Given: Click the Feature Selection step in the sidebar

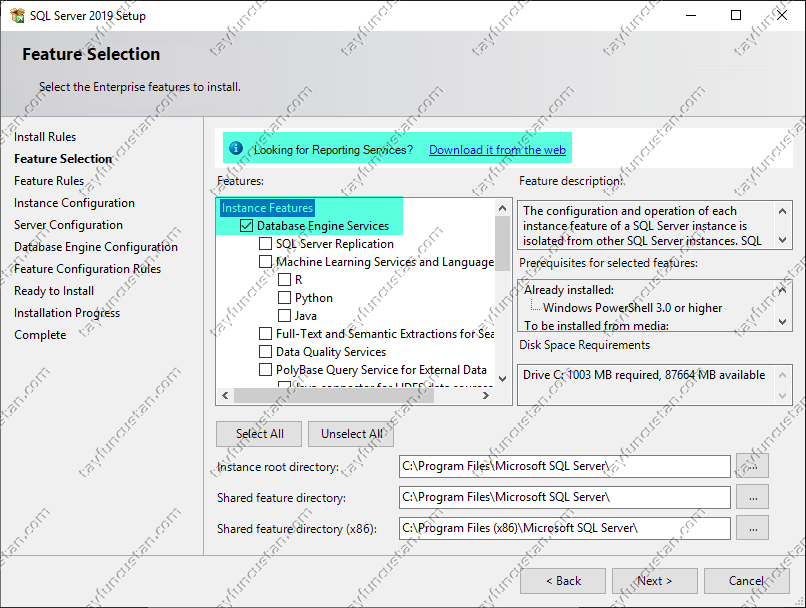Looking at the screenshot, I should click(x=63, y=159).
